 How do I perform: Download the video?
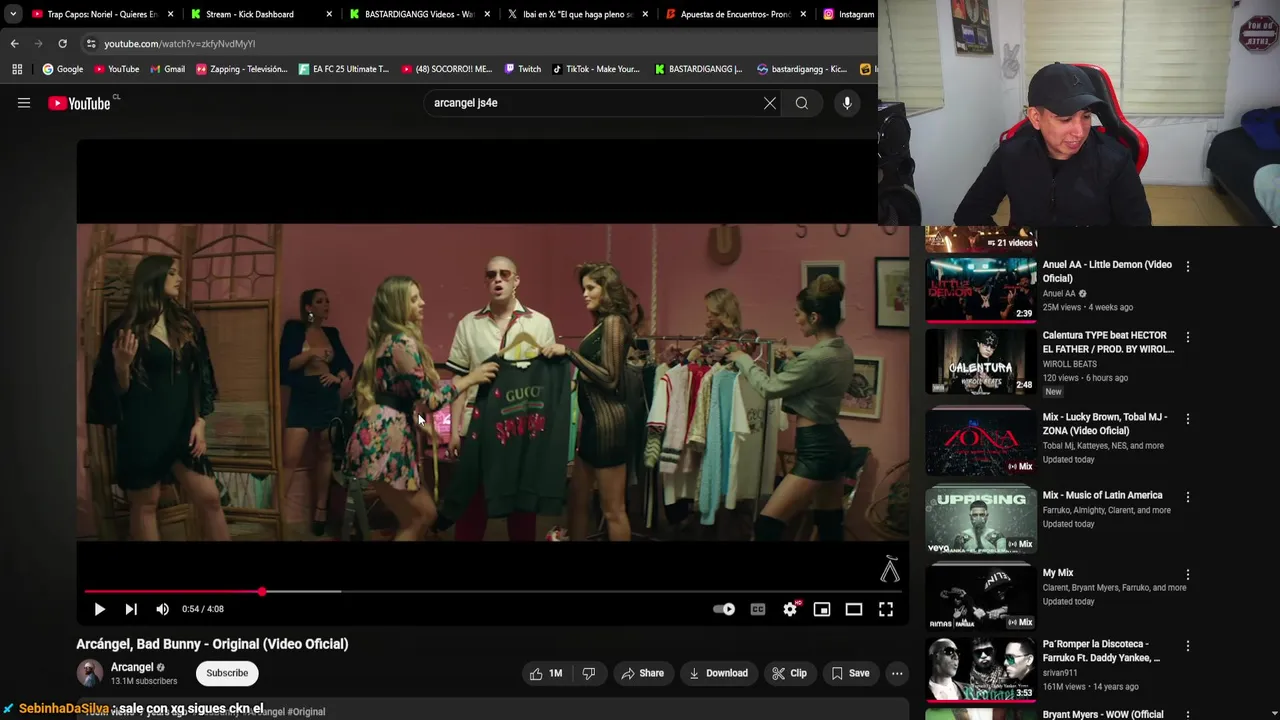[x=718, y=673]
